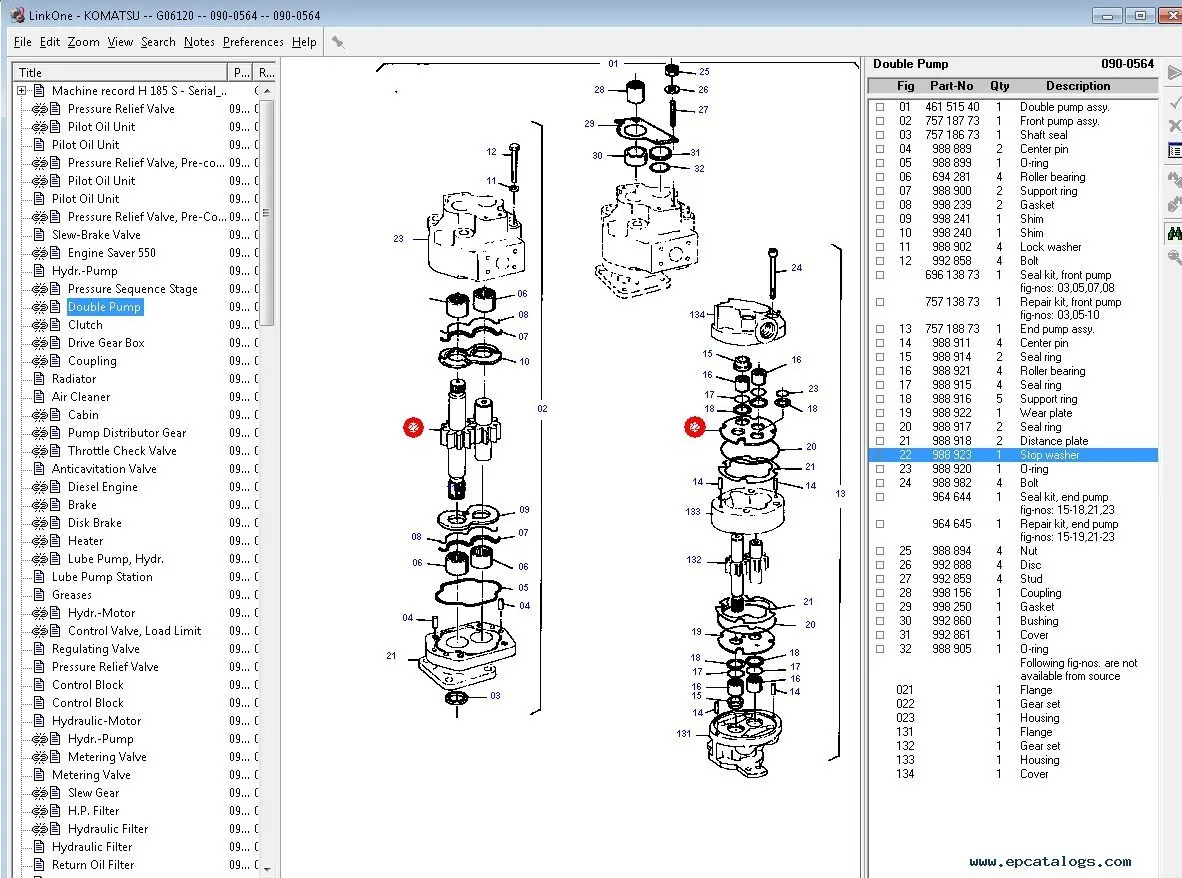Click scroll up arrow of Title tree
Screen dimensions: 1182x878
point(267,90)
